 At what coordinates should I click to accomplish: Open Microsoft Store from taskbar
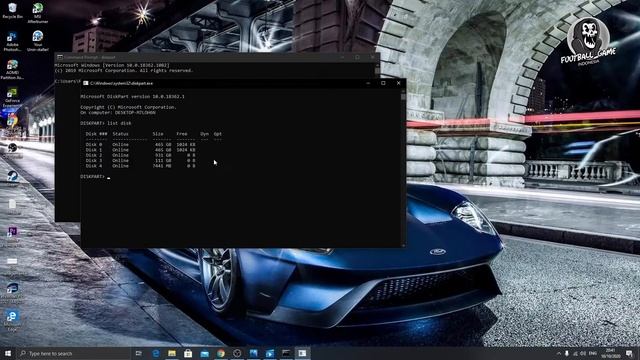pyautogui.click(x=188, y=353)
